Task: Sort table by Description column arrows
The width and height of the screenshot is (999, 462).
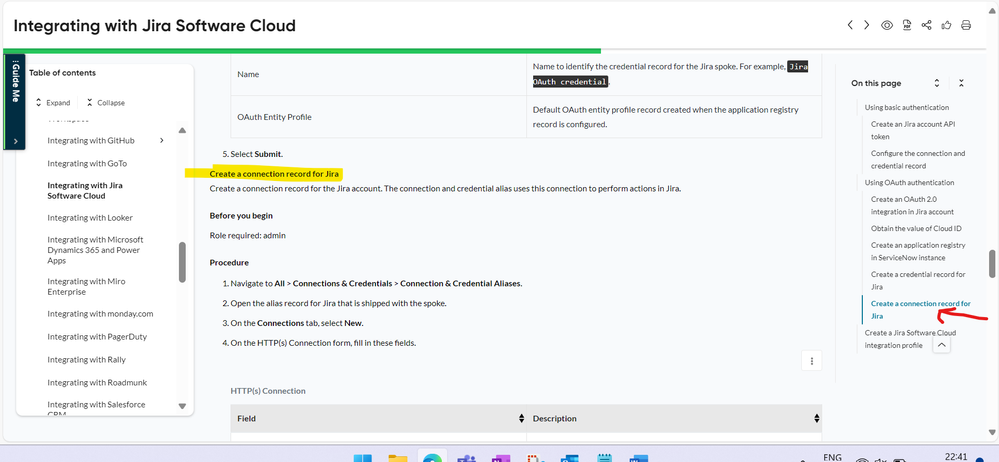Action: (x=817, y=419)
